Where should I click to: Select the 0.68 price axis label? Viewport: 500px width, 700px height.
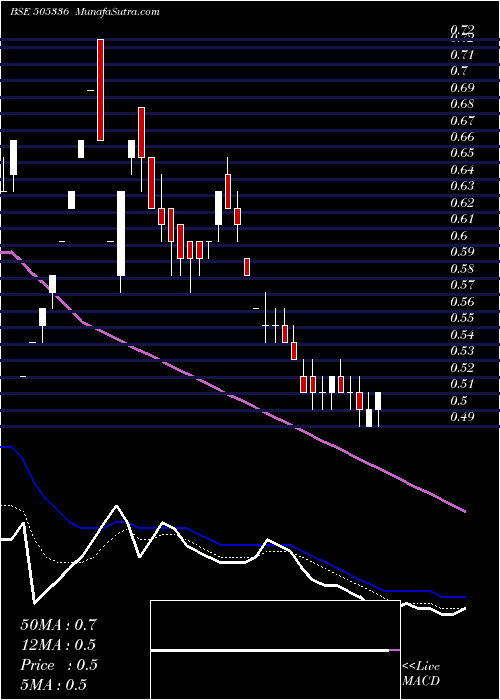point(462,104)
